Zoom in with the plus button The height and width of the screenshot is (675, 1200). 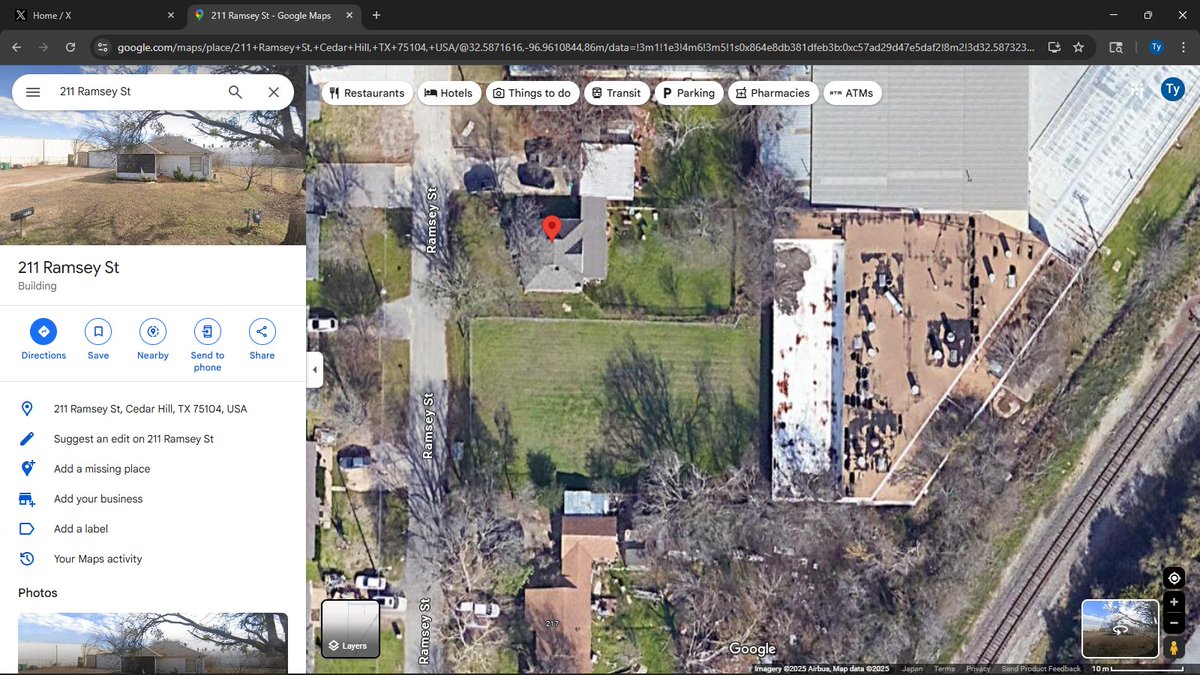(x=1174, y=602)
